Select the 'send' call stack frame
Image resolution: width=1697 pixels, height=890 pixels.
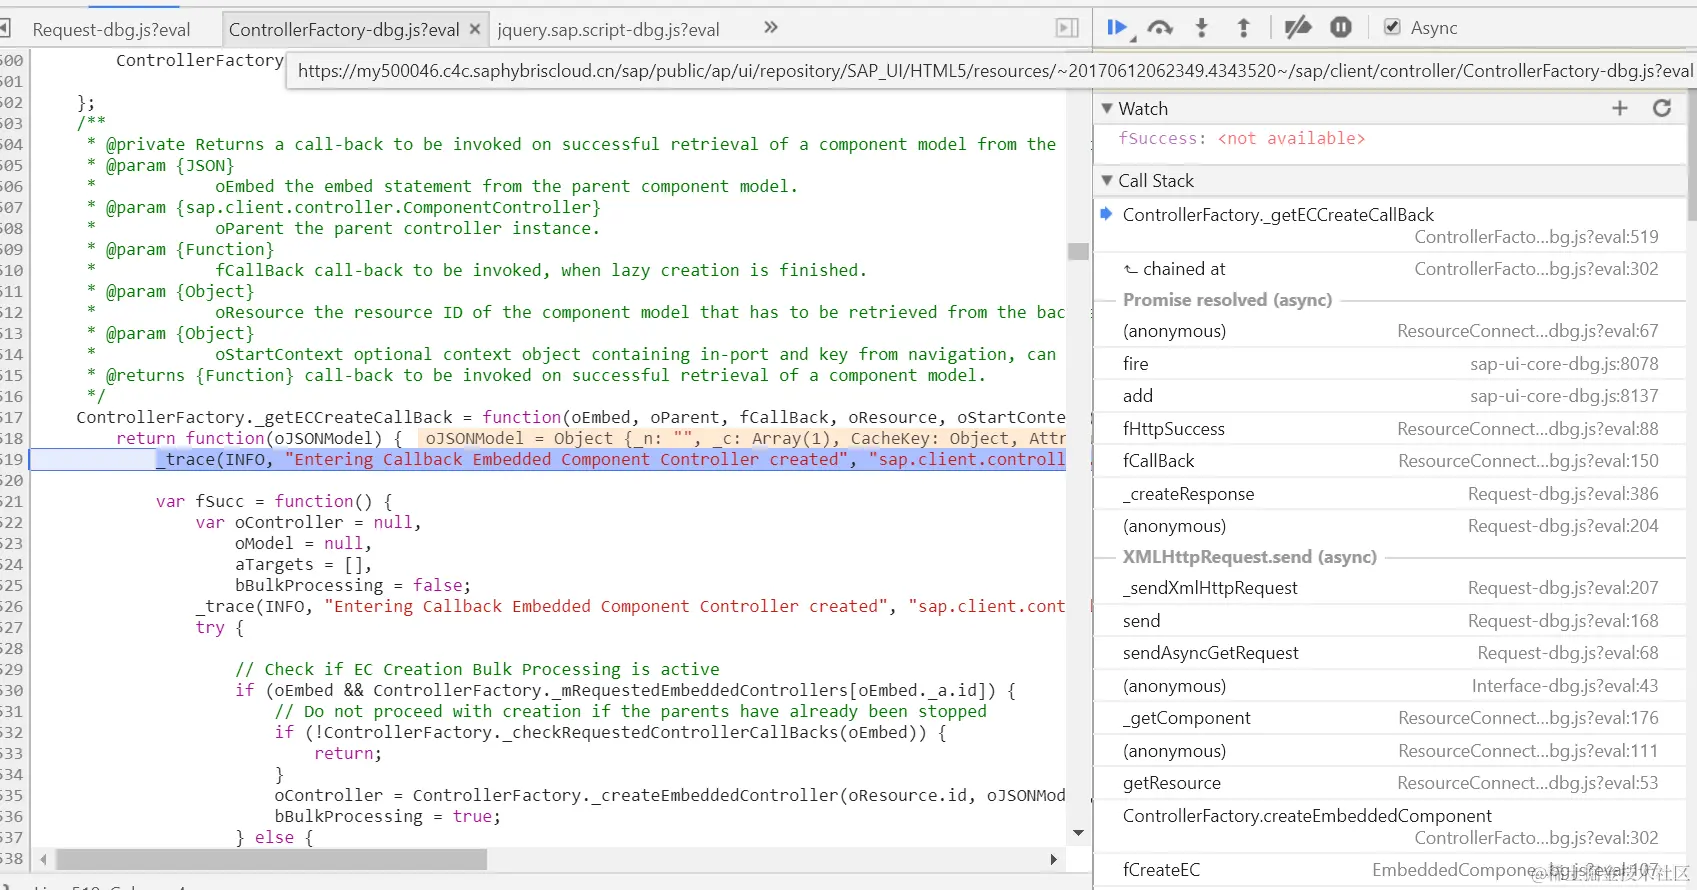1390,621
